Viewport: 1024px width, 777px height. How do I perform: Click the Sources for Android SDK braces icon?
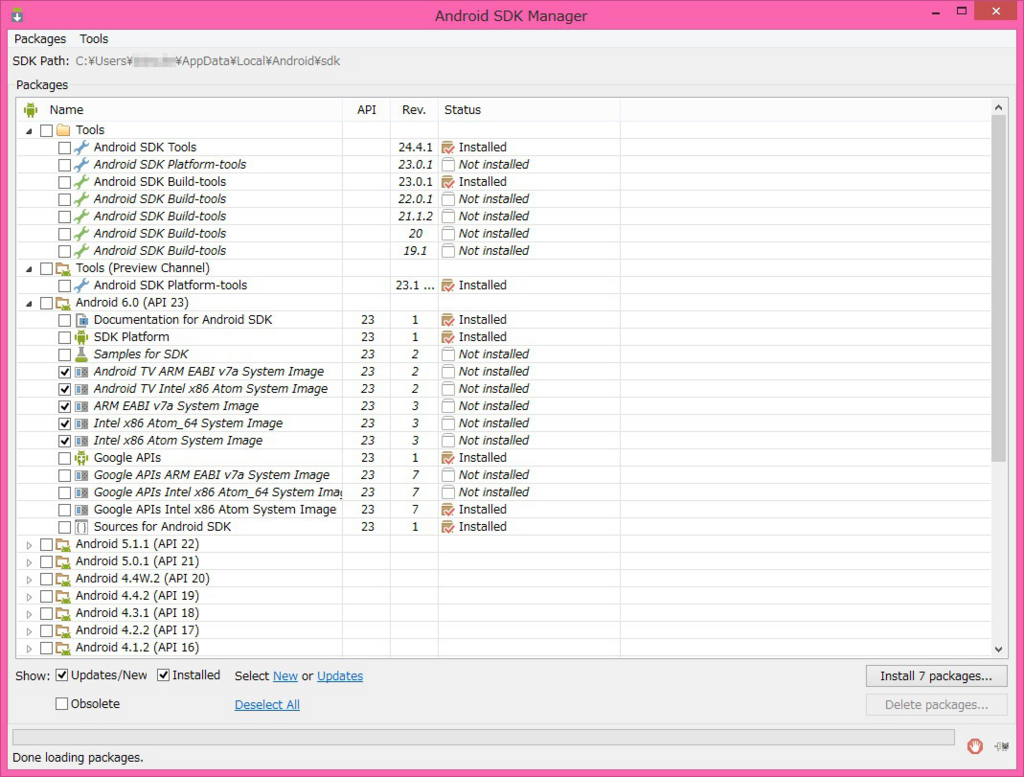coord(81,527)
